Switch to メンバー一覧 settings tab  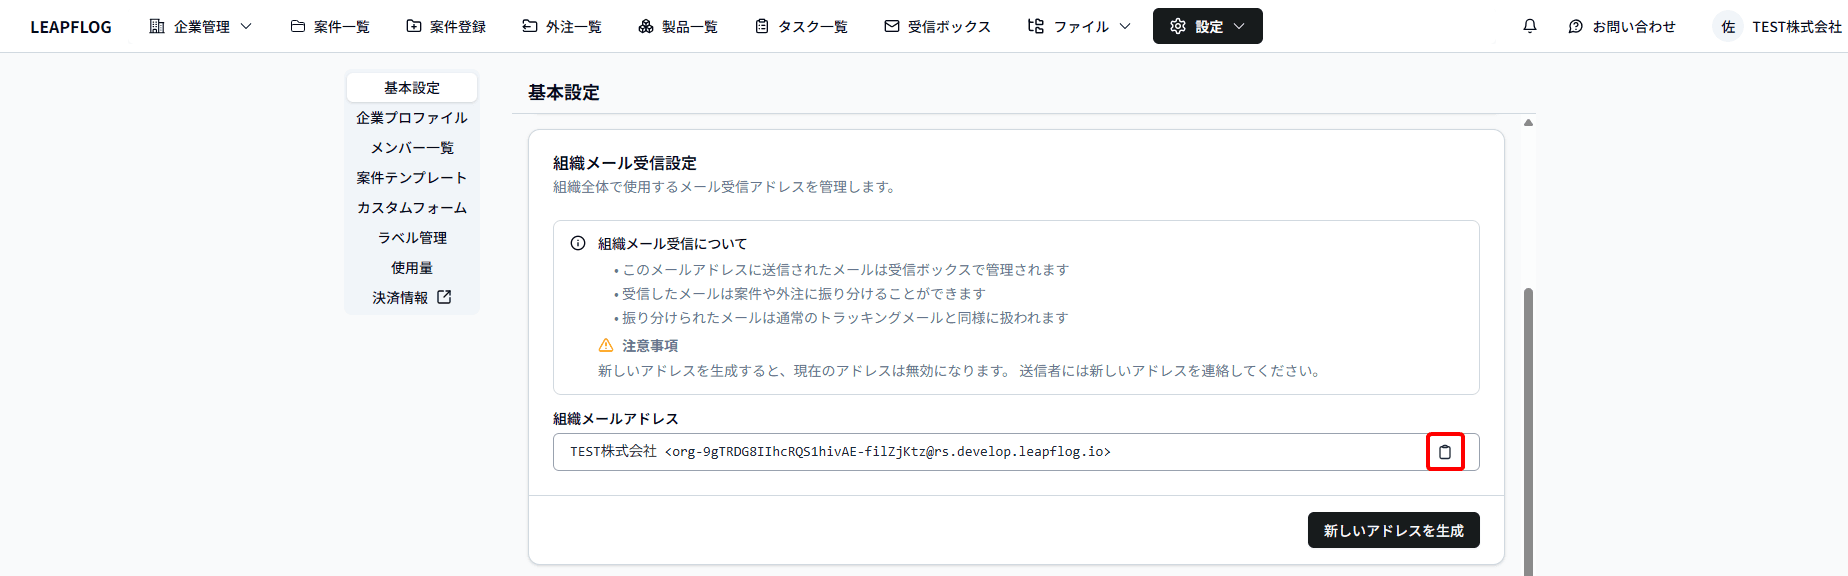coord(412,148)
